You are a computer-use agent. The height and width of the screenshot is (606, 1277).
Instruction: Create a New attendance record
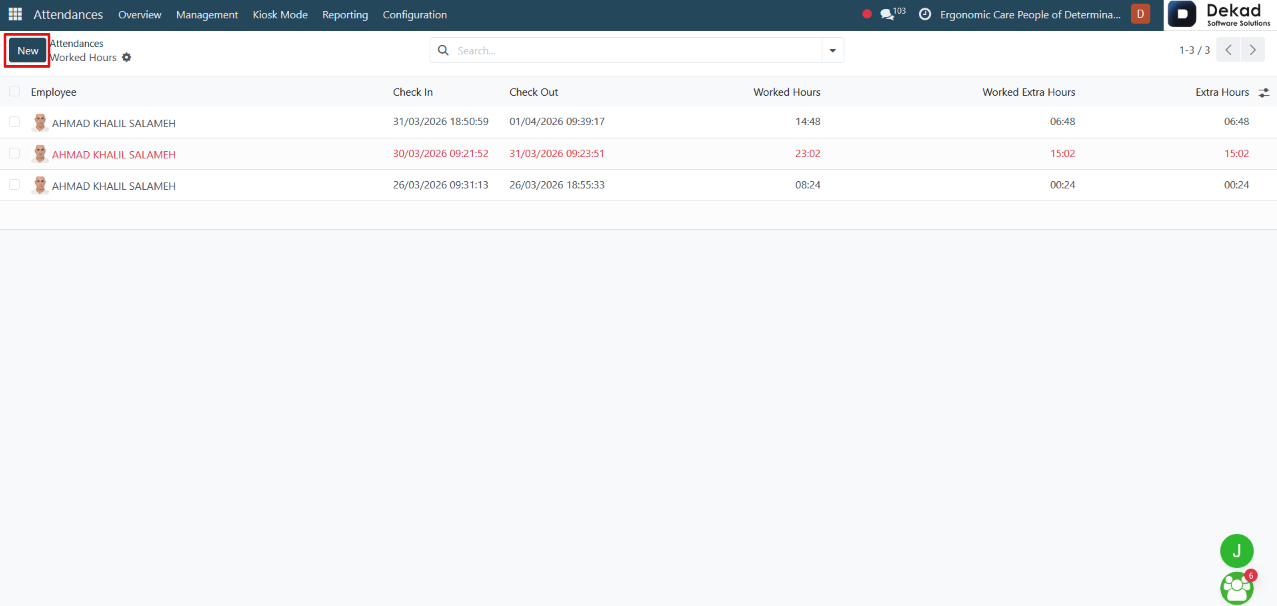pos(28,50)
